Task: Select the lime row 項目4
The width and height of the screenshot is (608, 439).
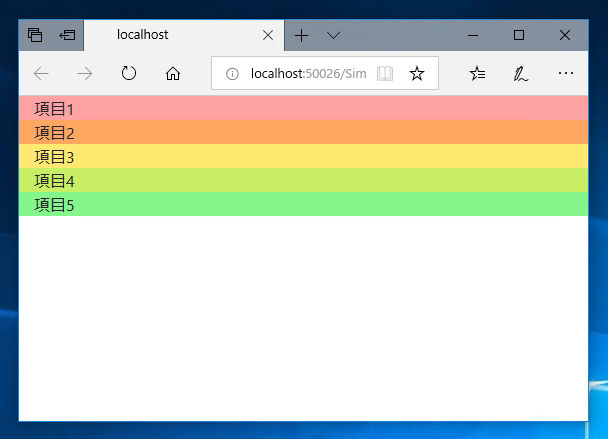Action: click(304, 180)
